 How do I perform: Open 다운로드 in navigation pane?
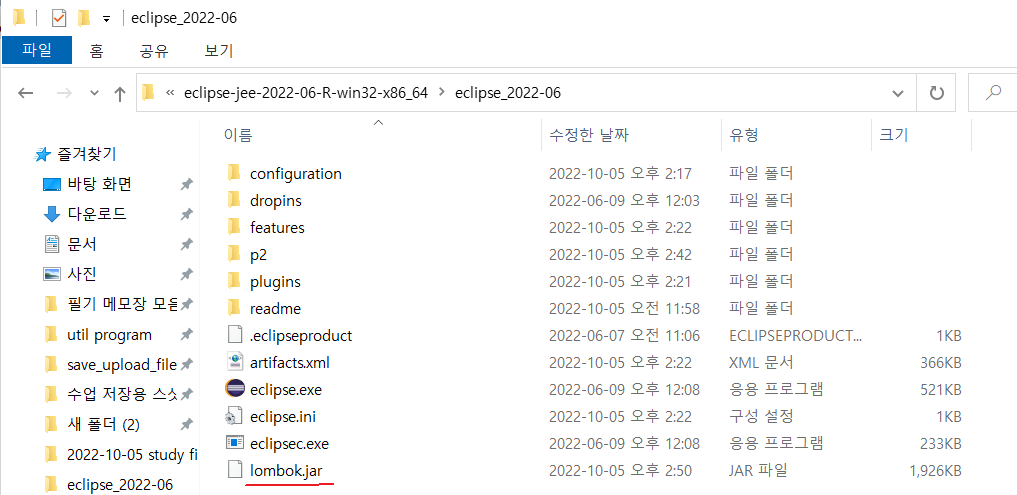tap(97, 213)
